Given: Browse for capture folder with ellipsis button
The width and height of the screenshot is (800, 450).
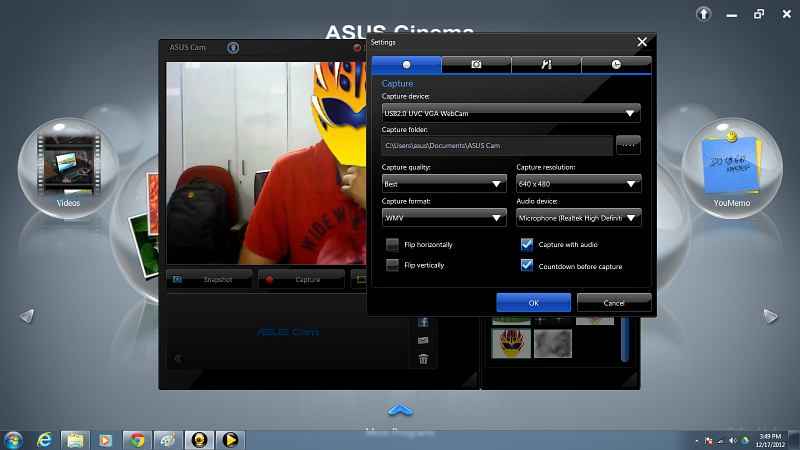Looking at the screenshot, I should click(628, 145).
